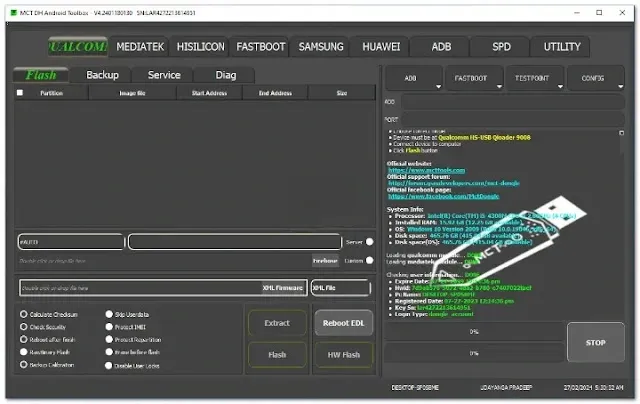The image size is (640, 404).
Task: Click the XML File field
Action: pyautogui.click(x=341, y=288)
